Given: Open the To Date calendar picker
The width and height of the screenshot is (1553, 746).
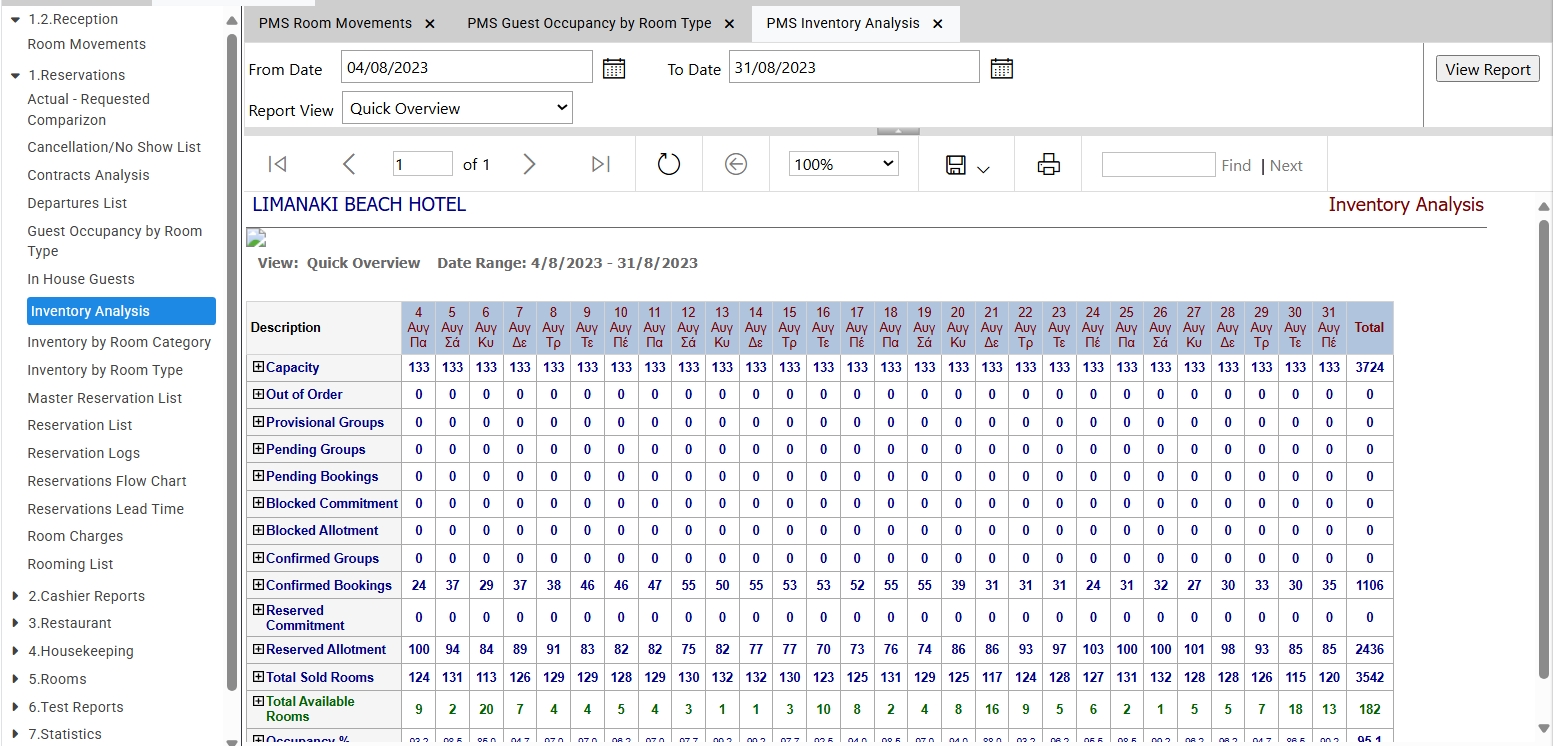Looking at the screenshot, I should (1001, 69).
